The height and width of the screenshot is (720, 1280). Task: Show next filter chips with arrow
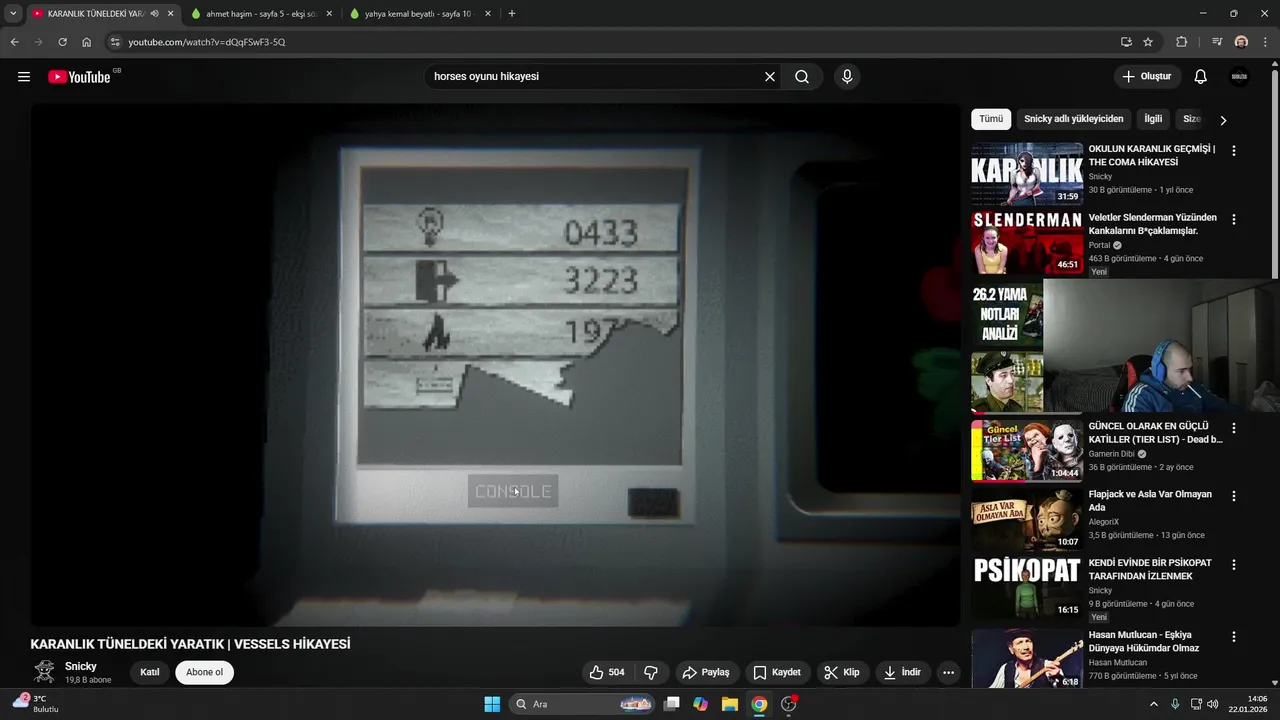(1222, 120)
